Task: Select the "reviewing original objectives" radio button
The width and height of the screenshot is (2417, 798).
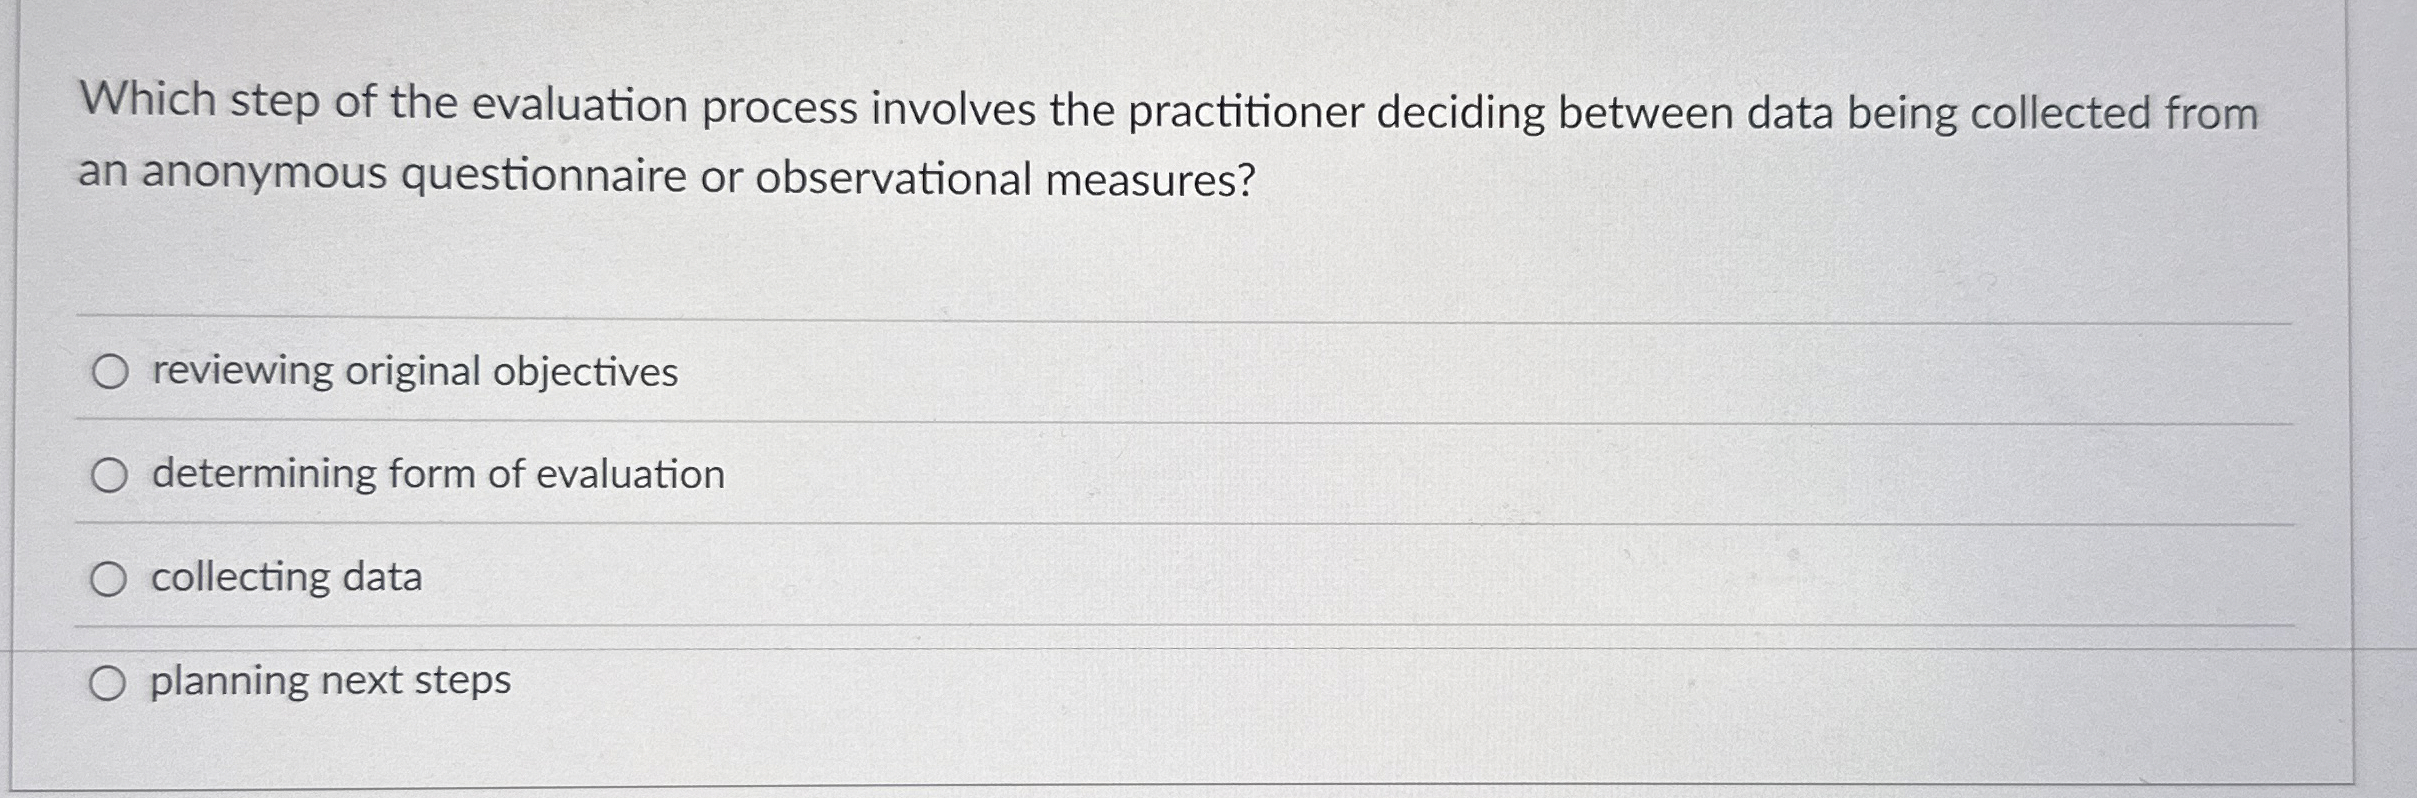Action: click(x=111, y=371)
